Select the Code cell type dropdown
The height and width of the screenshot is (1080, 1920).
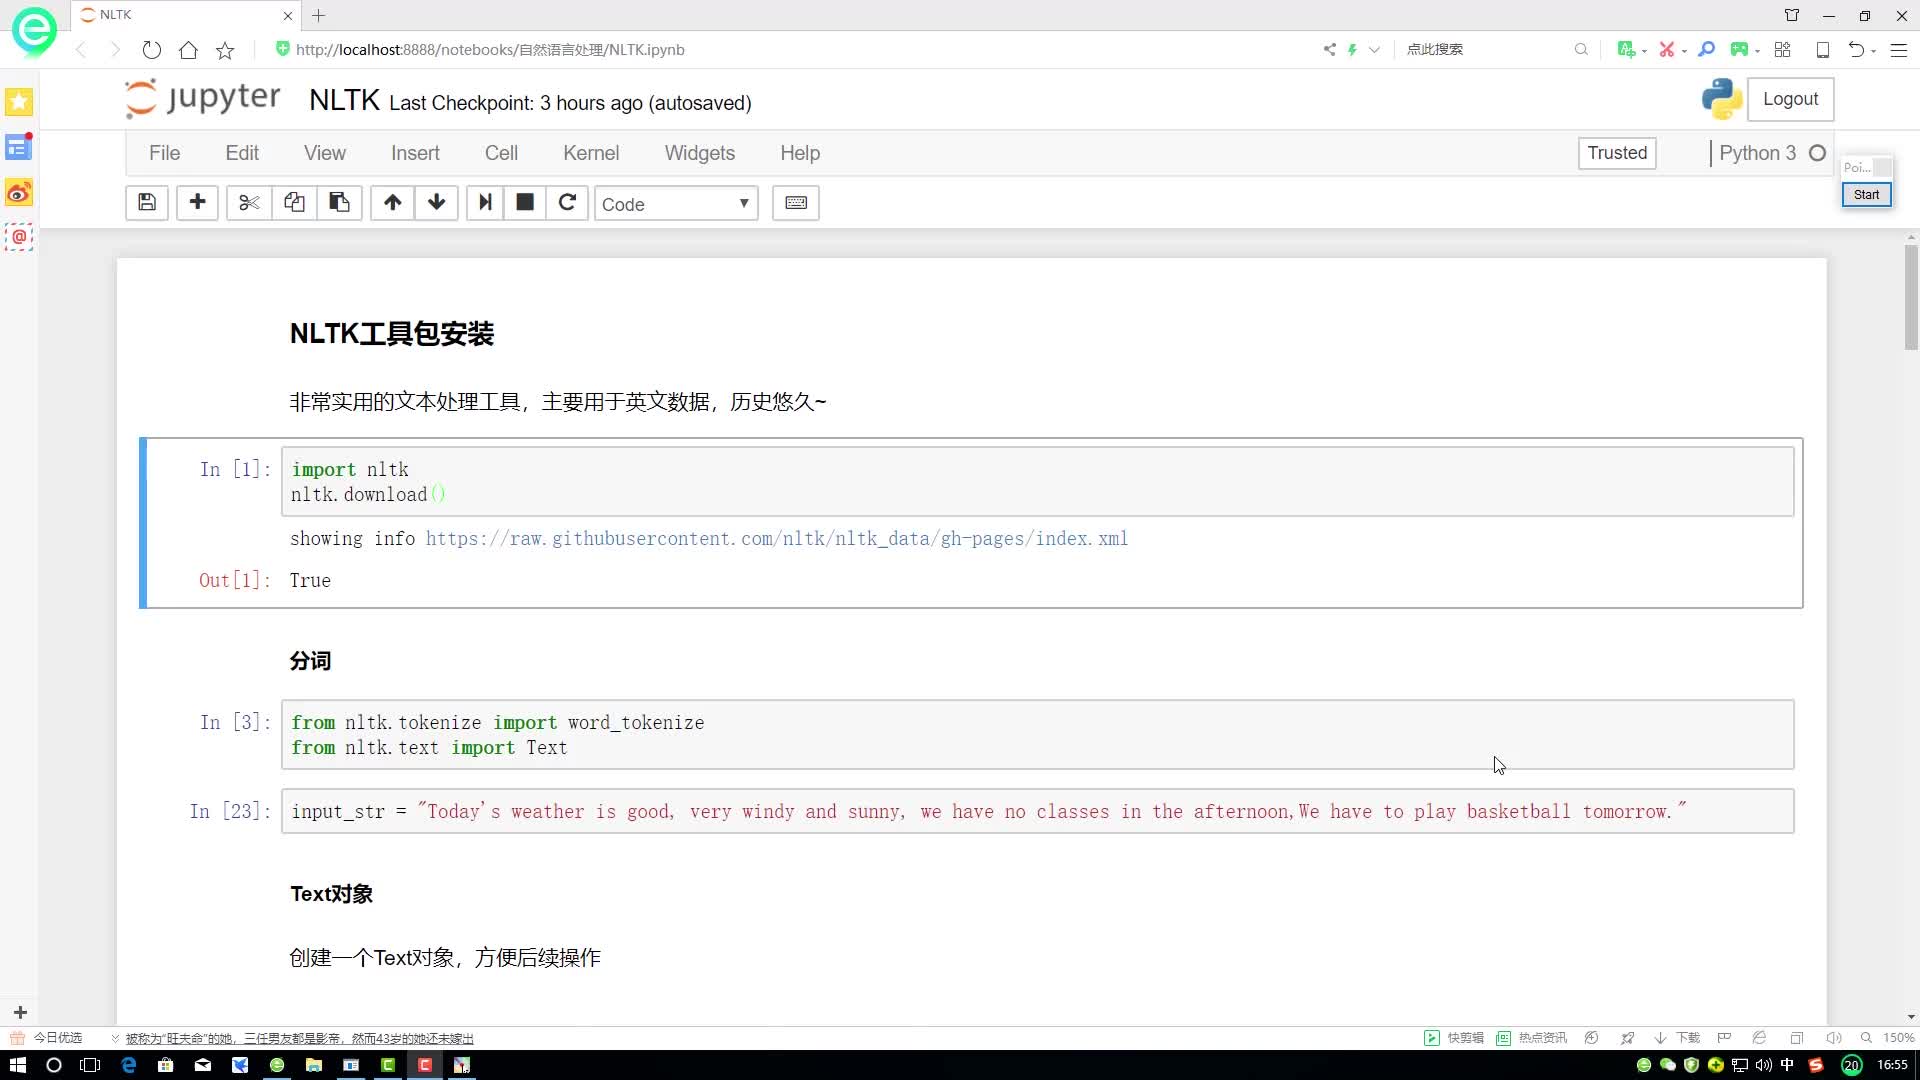tap(676, 203)
